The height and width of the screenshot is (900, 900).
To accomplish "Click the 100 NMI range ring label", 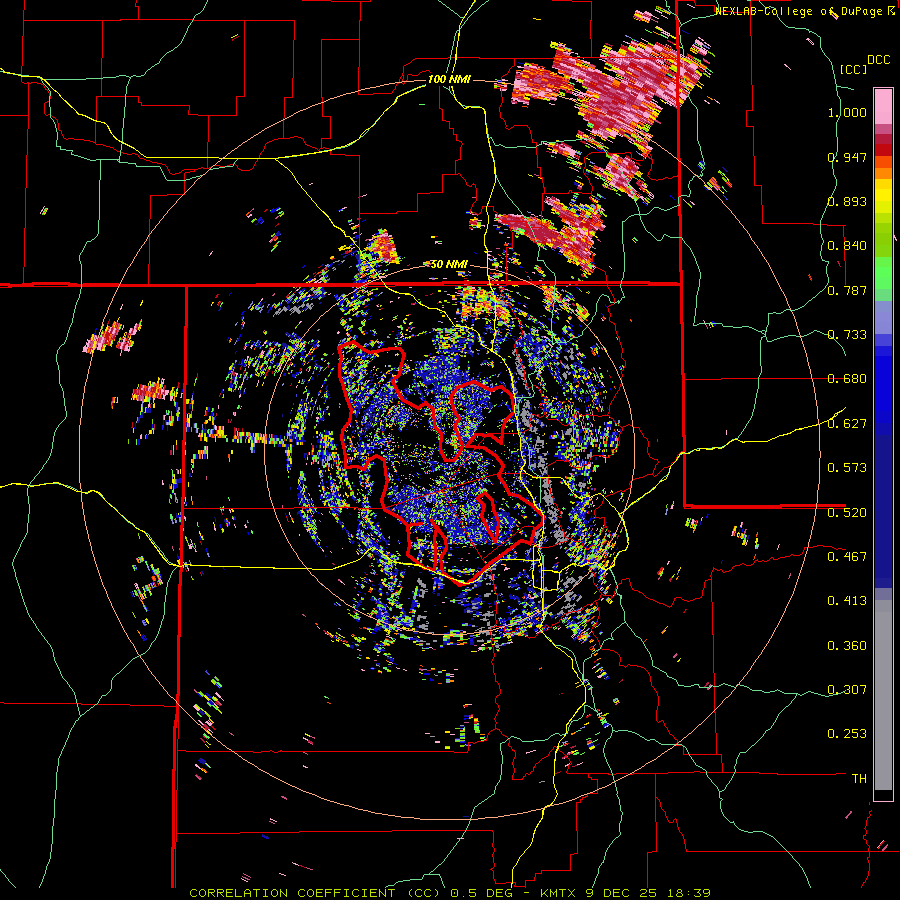I will [448, 79].
